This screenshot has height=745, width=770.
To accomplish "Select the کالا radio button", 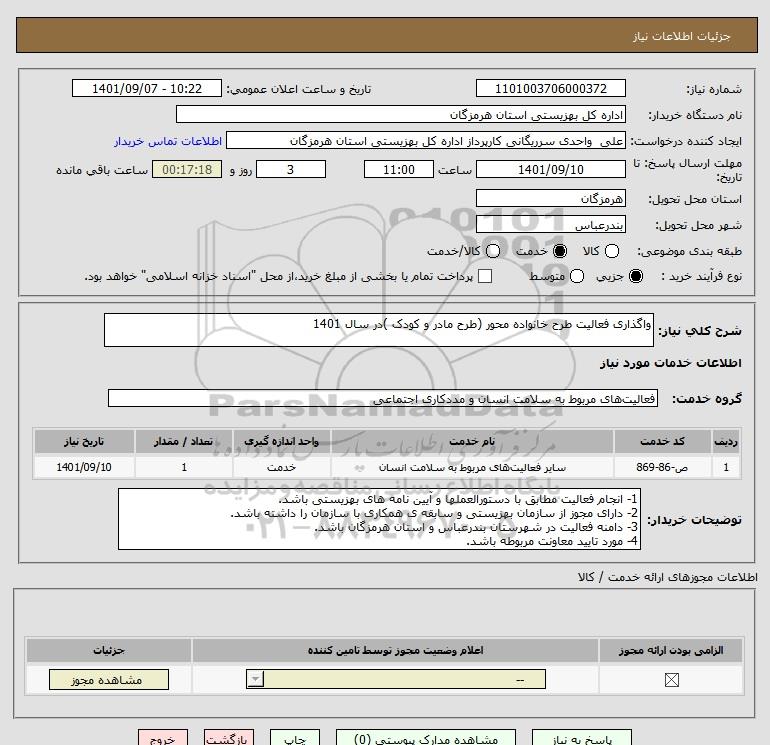I will (x=611, y=251).
